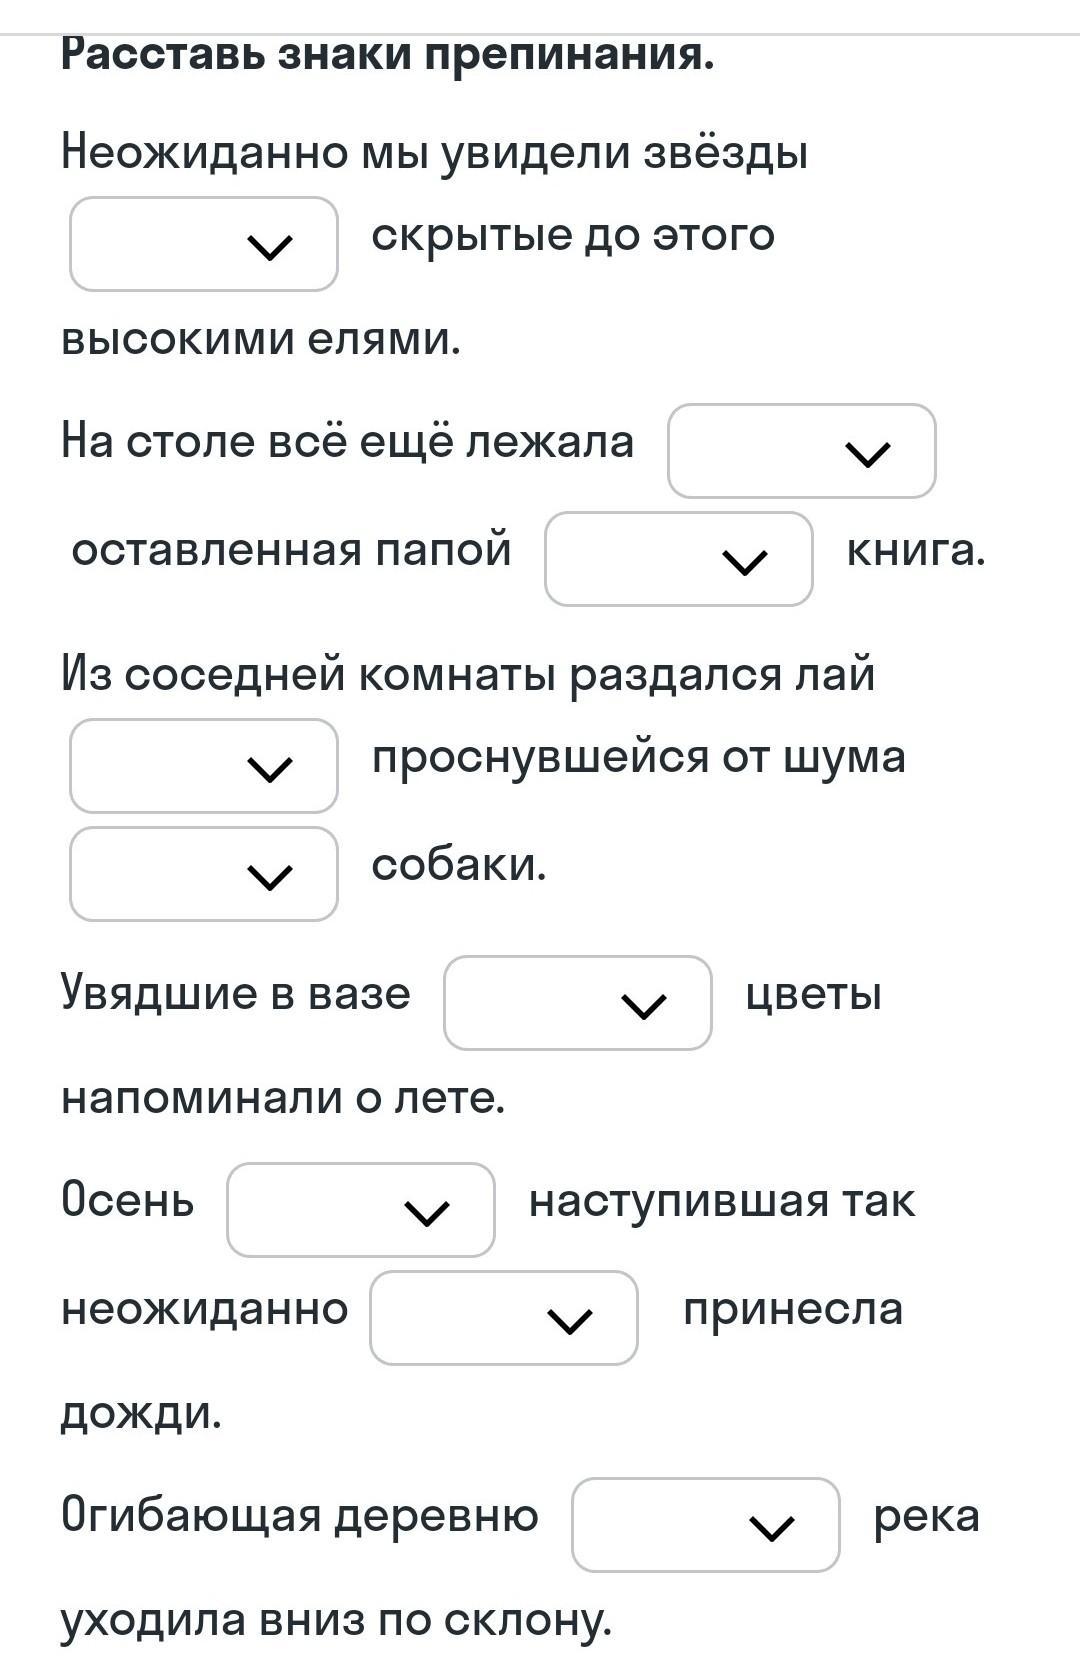
Task: Expand dropdown before the word "книга"
Action: [x=678, y=559]
